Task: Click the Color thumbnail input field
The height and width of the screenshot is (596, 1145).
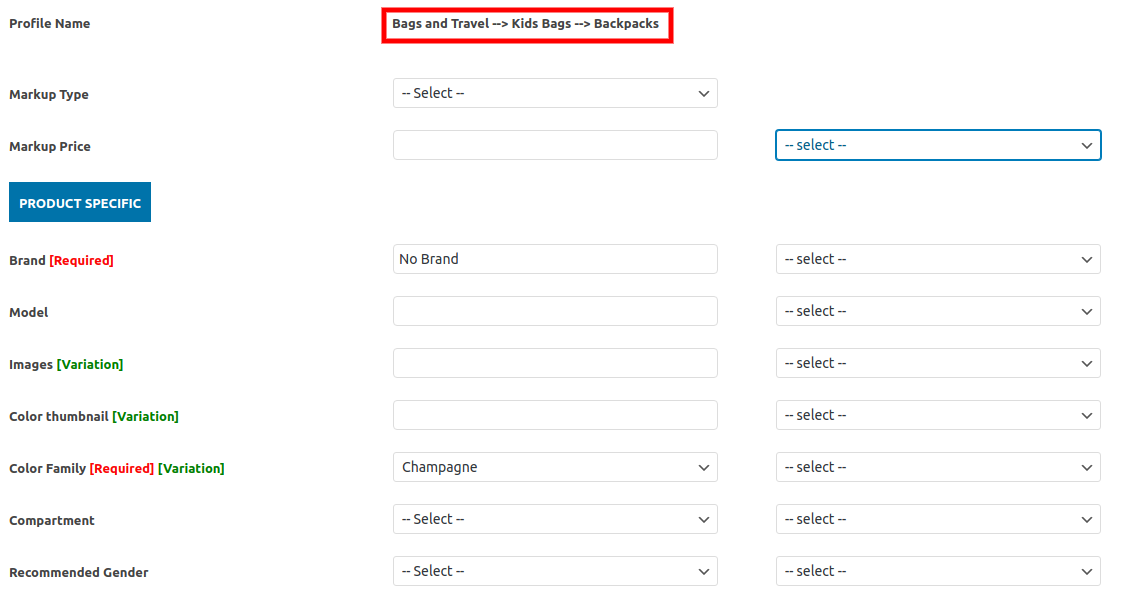Action: (x=555, y=415)
